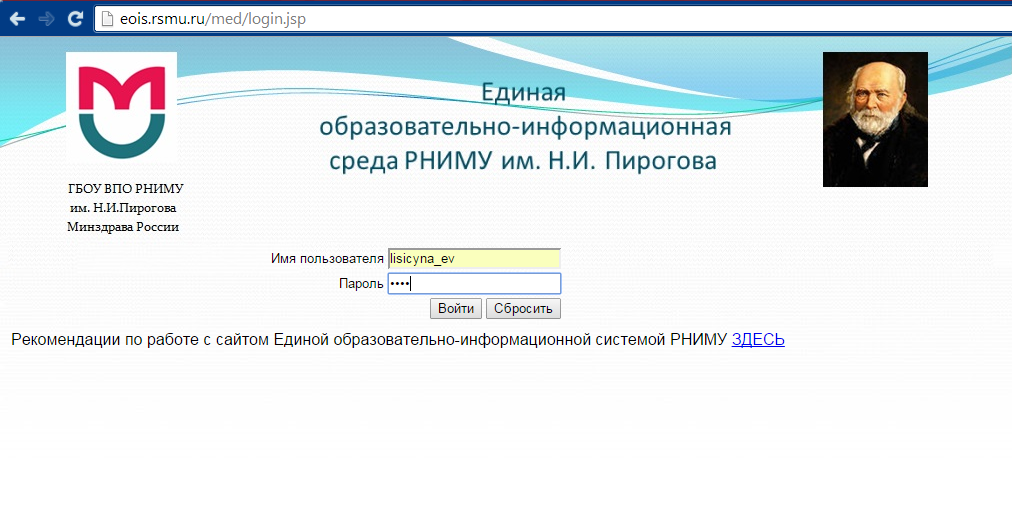
Task: Click the text 'Минздрава России'
Action: click(x=123, y=227)
